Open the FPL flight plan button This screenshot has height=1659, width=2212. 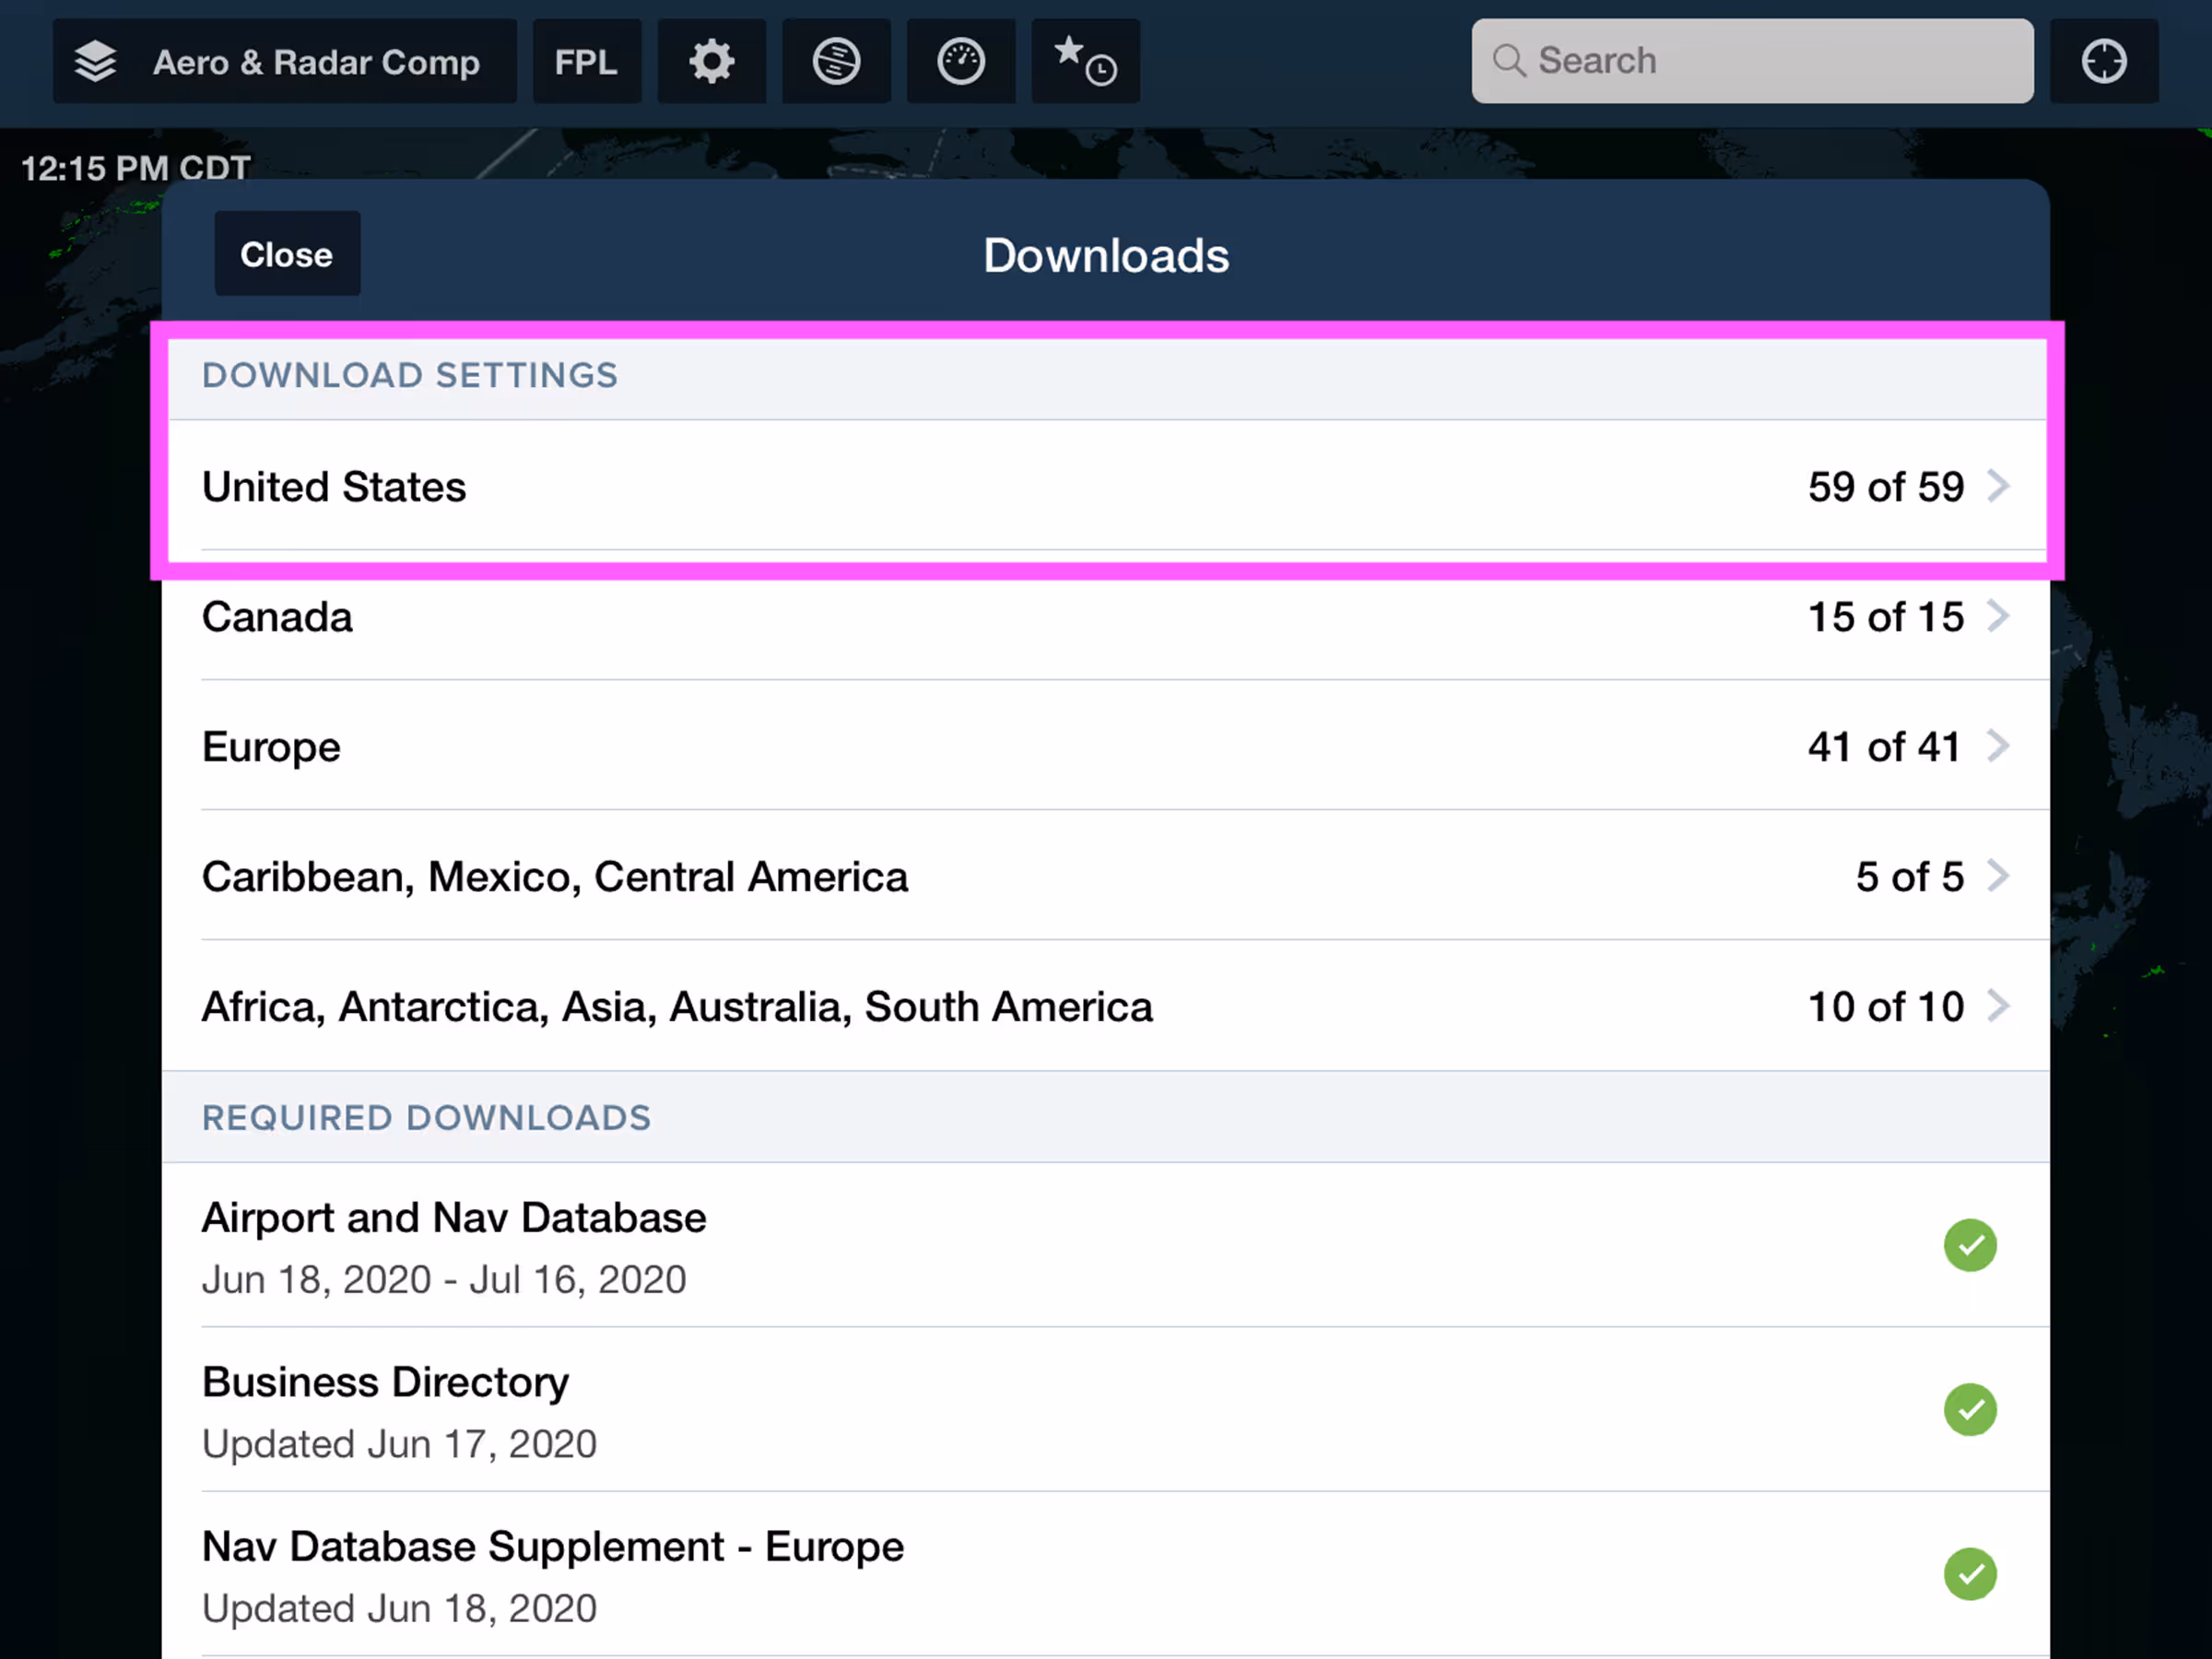[x=586, y=62]
